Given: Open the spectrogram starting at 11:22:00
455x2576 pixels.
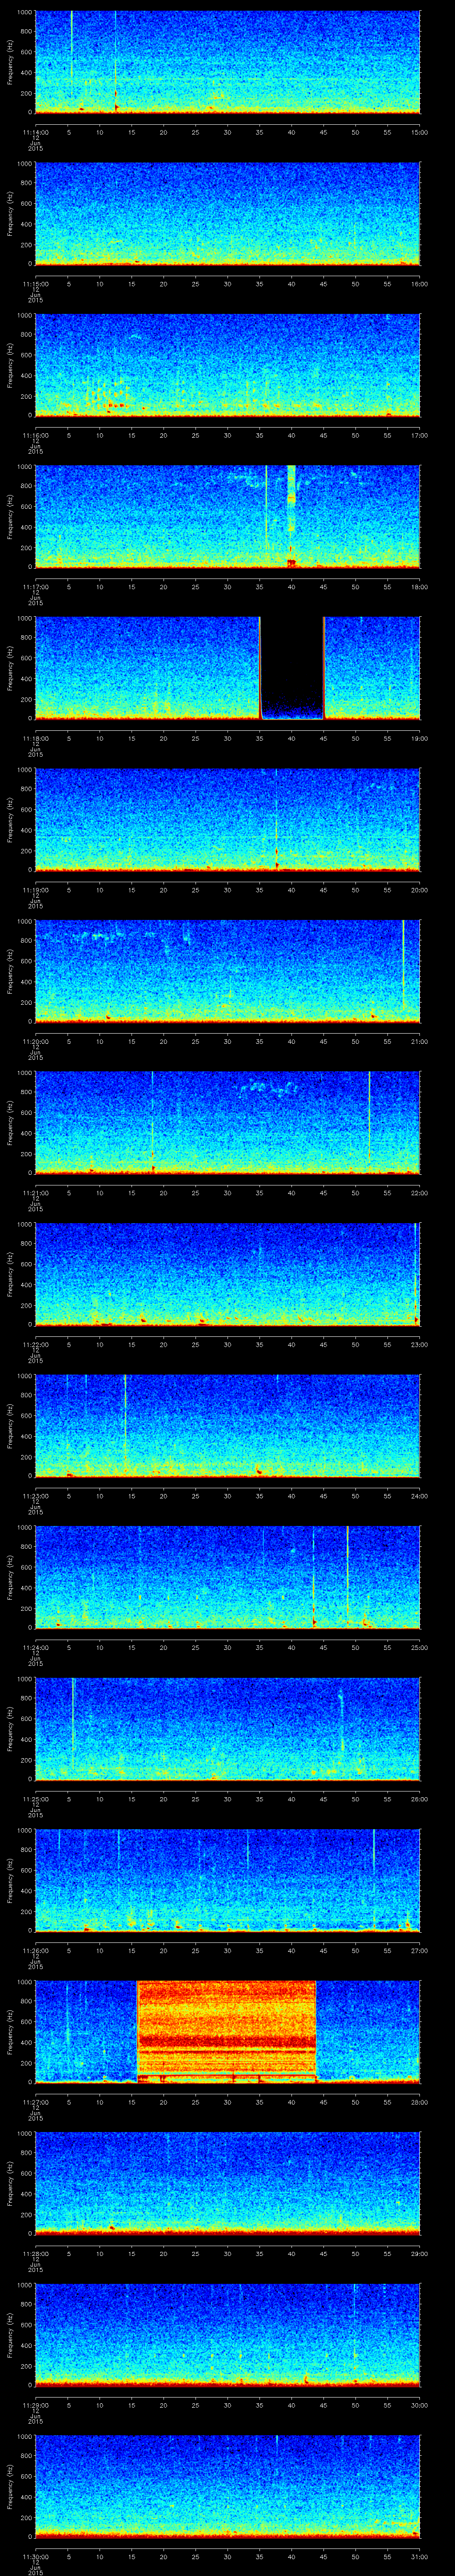Looking at the screenshot, I should (227, 1273).
